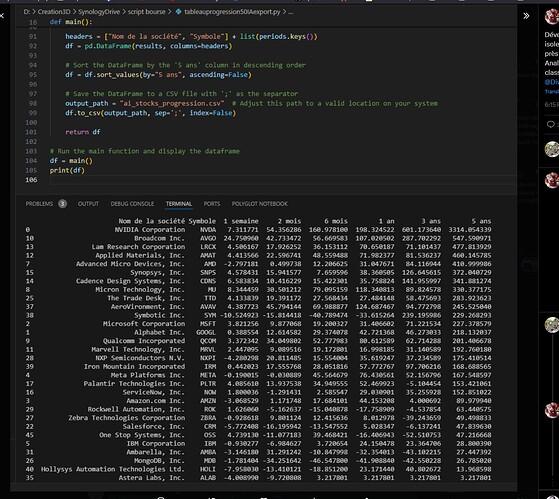
Task: Collapse the side panel with the double-chevron icon
Action: (526, 16)
